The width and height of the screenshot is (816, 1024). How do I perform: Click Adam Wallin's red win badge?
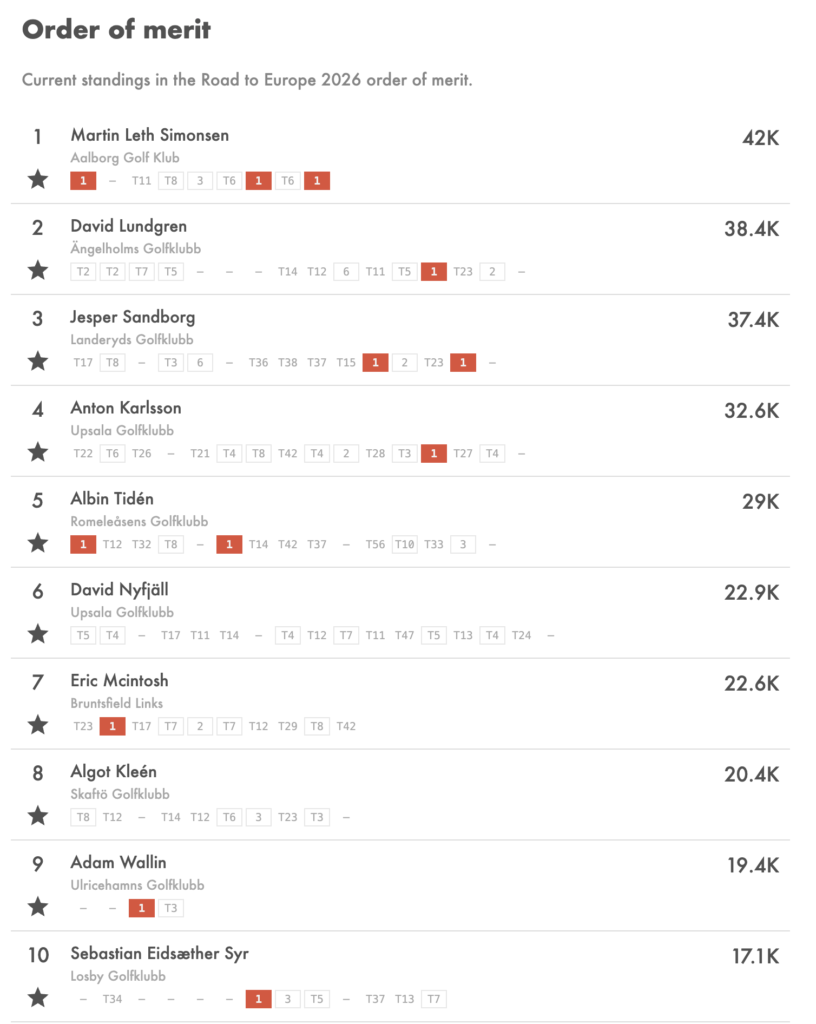coord(142,908)
